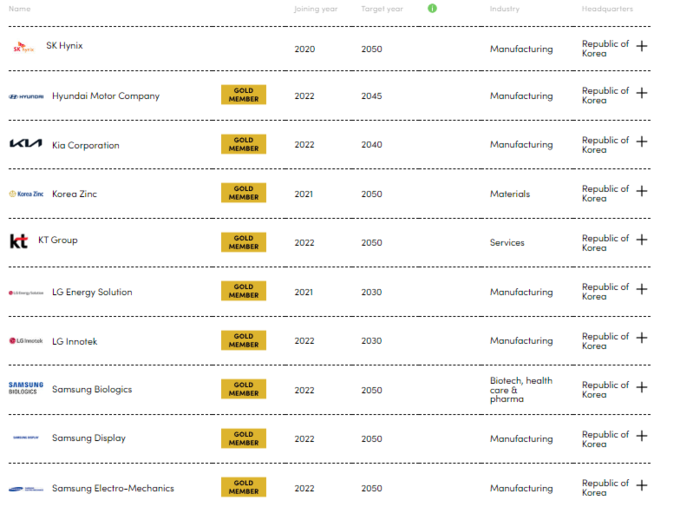This screenshot has width=680, height=507.
Task: Click 2050 target year for Samsung Biologics
Action: point(372,390)
